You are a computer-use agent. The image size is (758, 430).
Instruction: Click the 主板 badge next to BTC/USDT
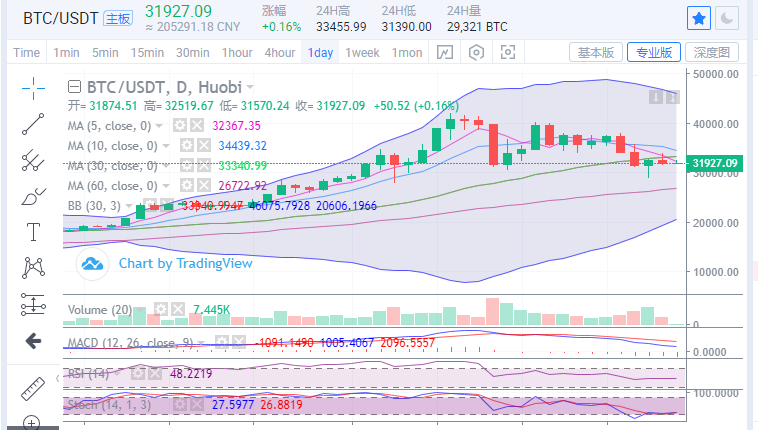tap(118, 19)
